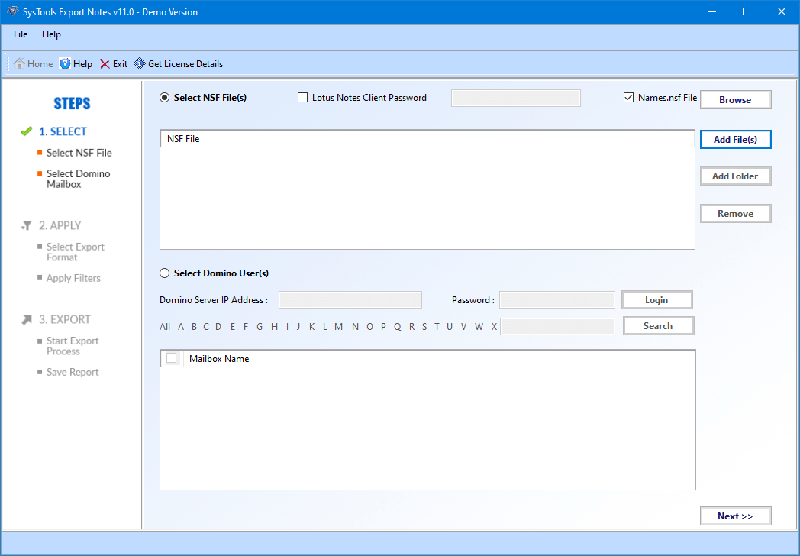Filter mailboxes by letter H
Image resolution: width=800 pixels, height=556 pixels.
click(274, 326)
